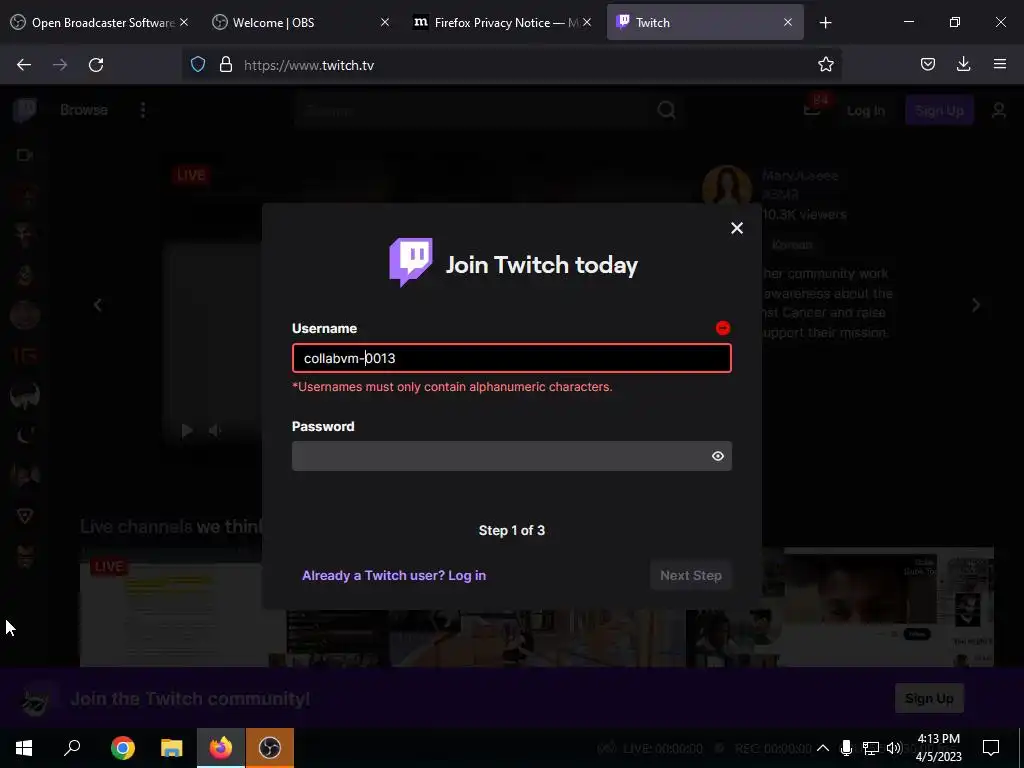Click the Twitch search field

pos(473,110)
